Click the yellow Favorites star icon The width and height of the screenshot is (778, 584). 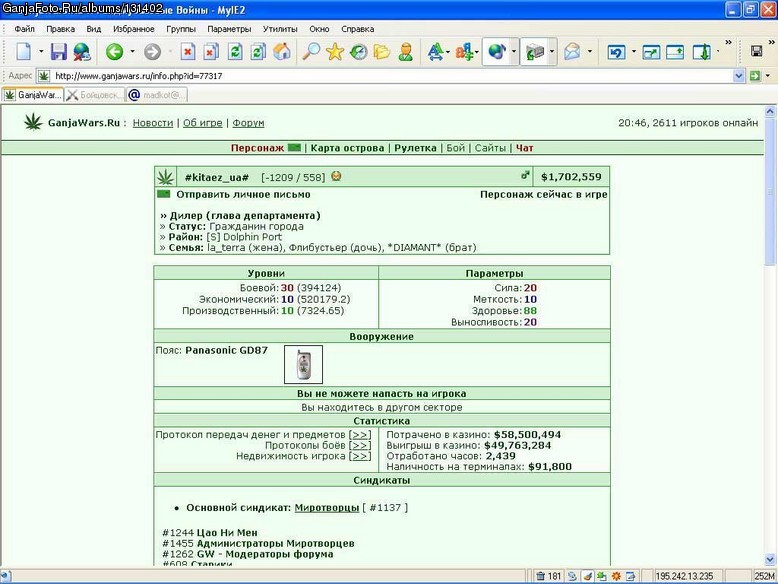pos(335,52)
